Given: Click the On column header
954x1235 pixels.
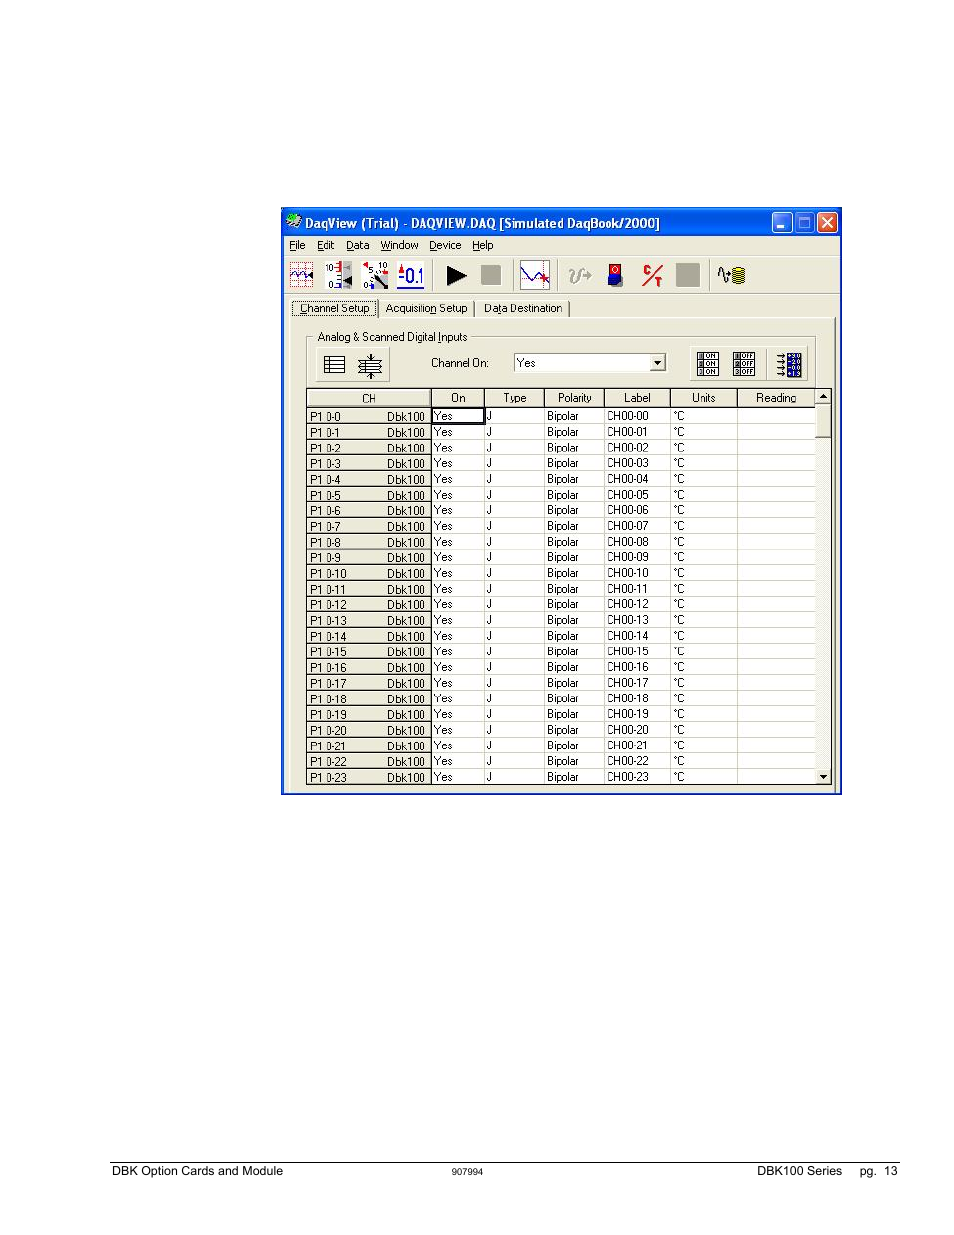Looking at the screenshot, I should tap(458, 398).
